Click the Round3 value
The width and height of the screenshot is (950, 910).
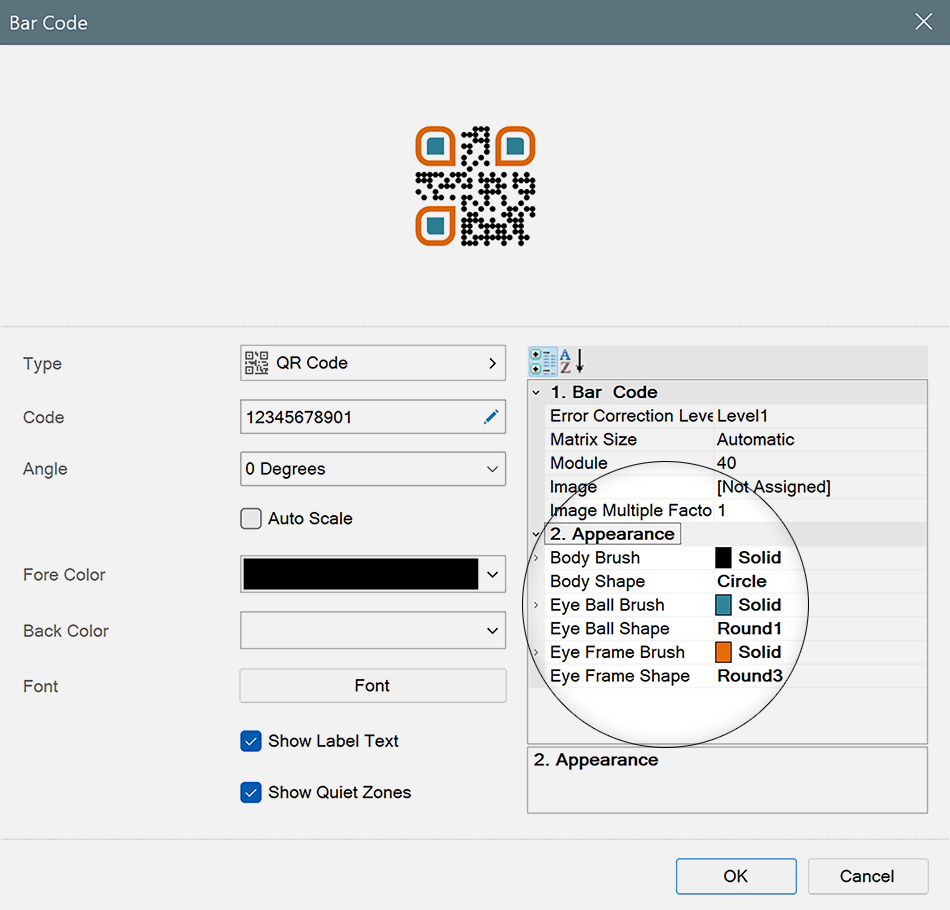click(x=750, y=676)
